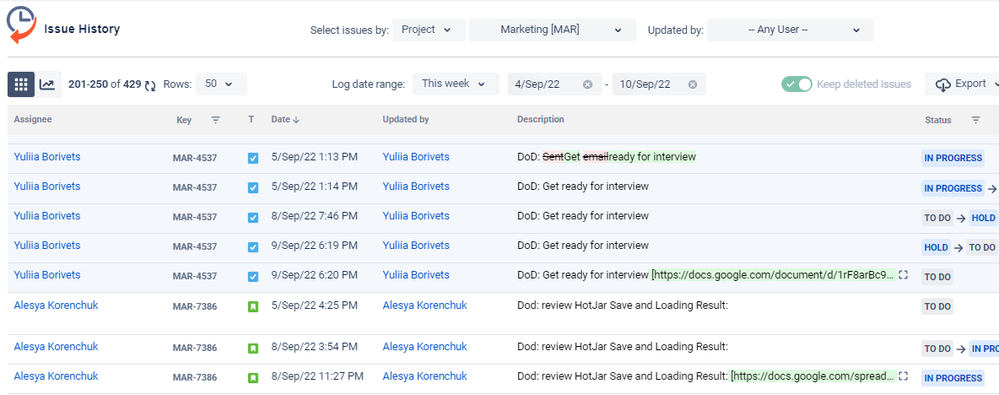999x395 pixels.
Task: Open the Status column filter
Action: [x=975, y=120]
